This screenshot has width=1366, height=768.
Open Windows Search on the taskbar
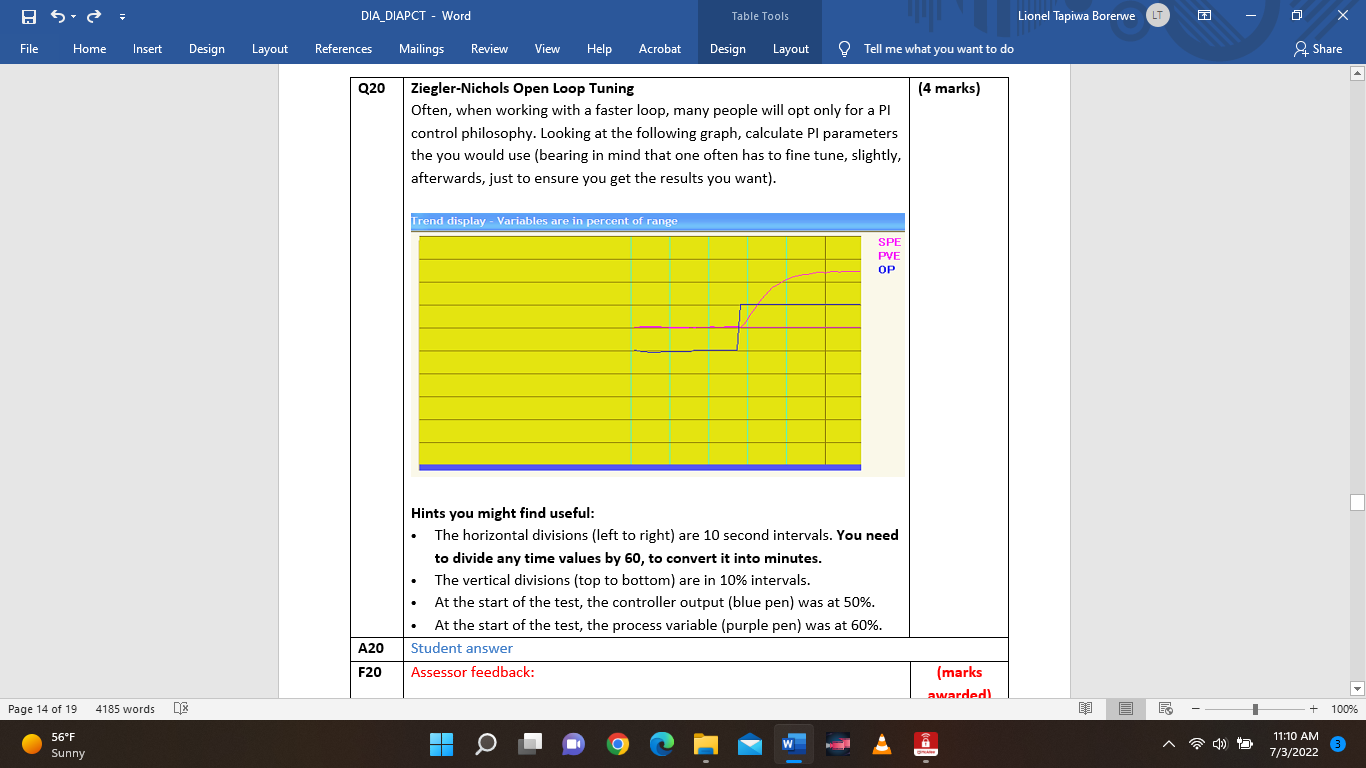pos(486,744)
